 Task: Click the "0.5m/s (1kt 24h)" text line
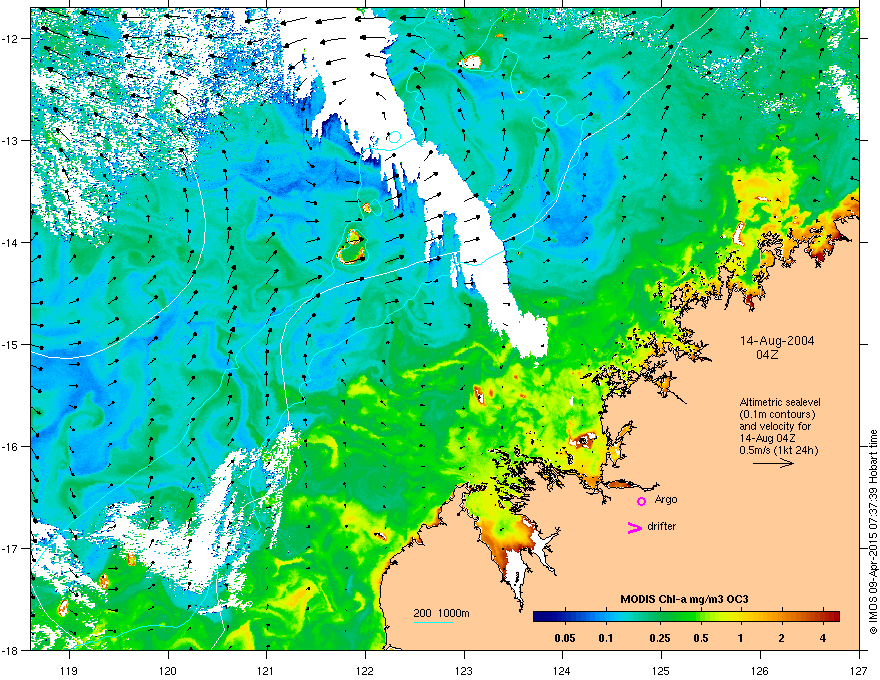(x=779, y=451)
